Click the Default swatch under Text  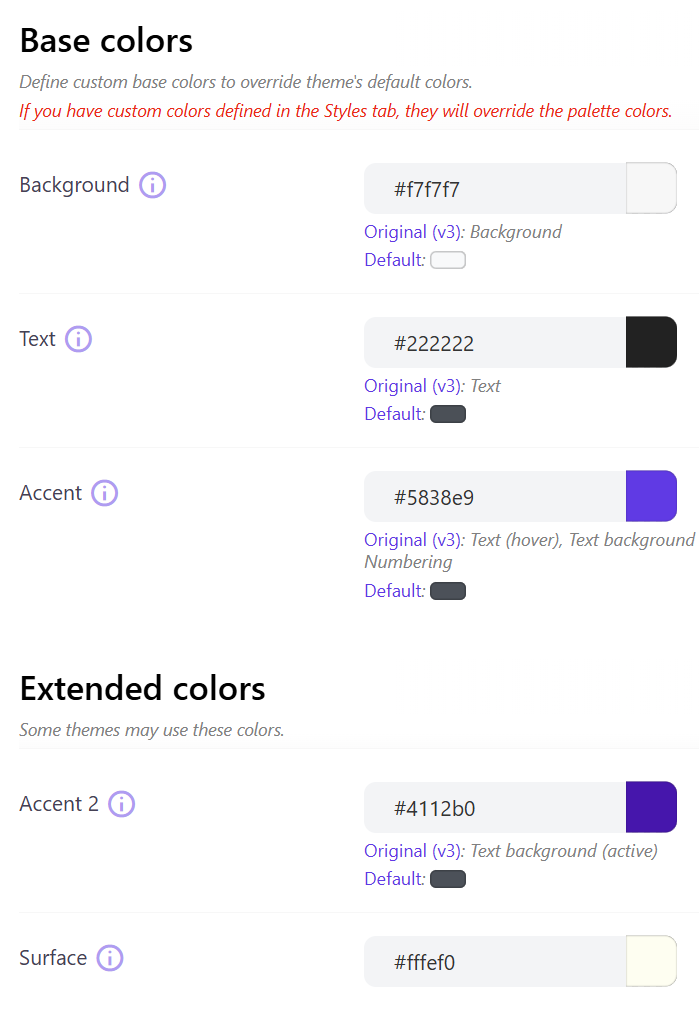click(448, 414)
